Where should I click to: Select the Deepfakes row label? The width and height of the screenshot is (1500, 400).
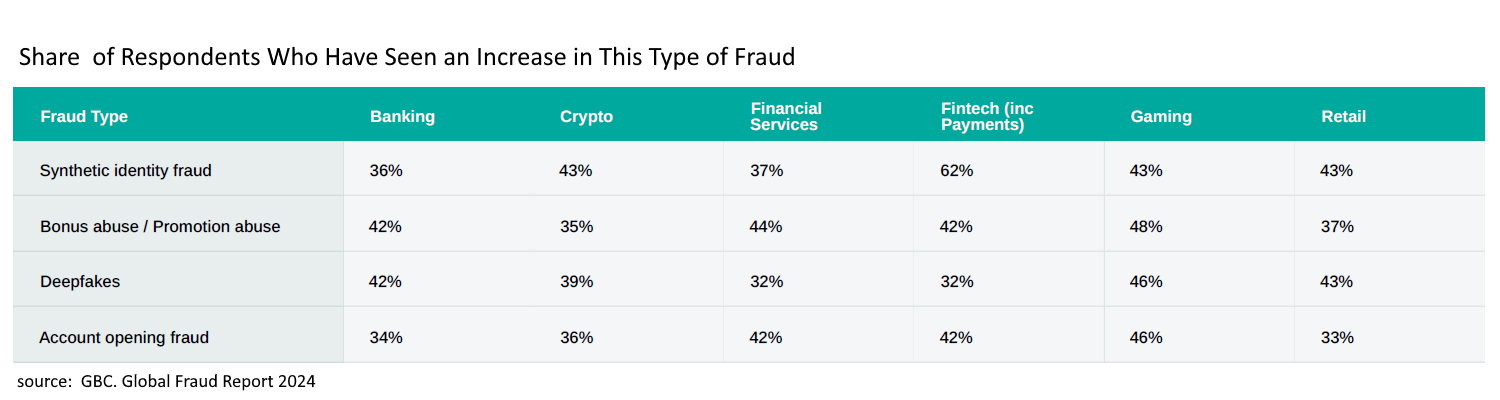coord(80,282)
